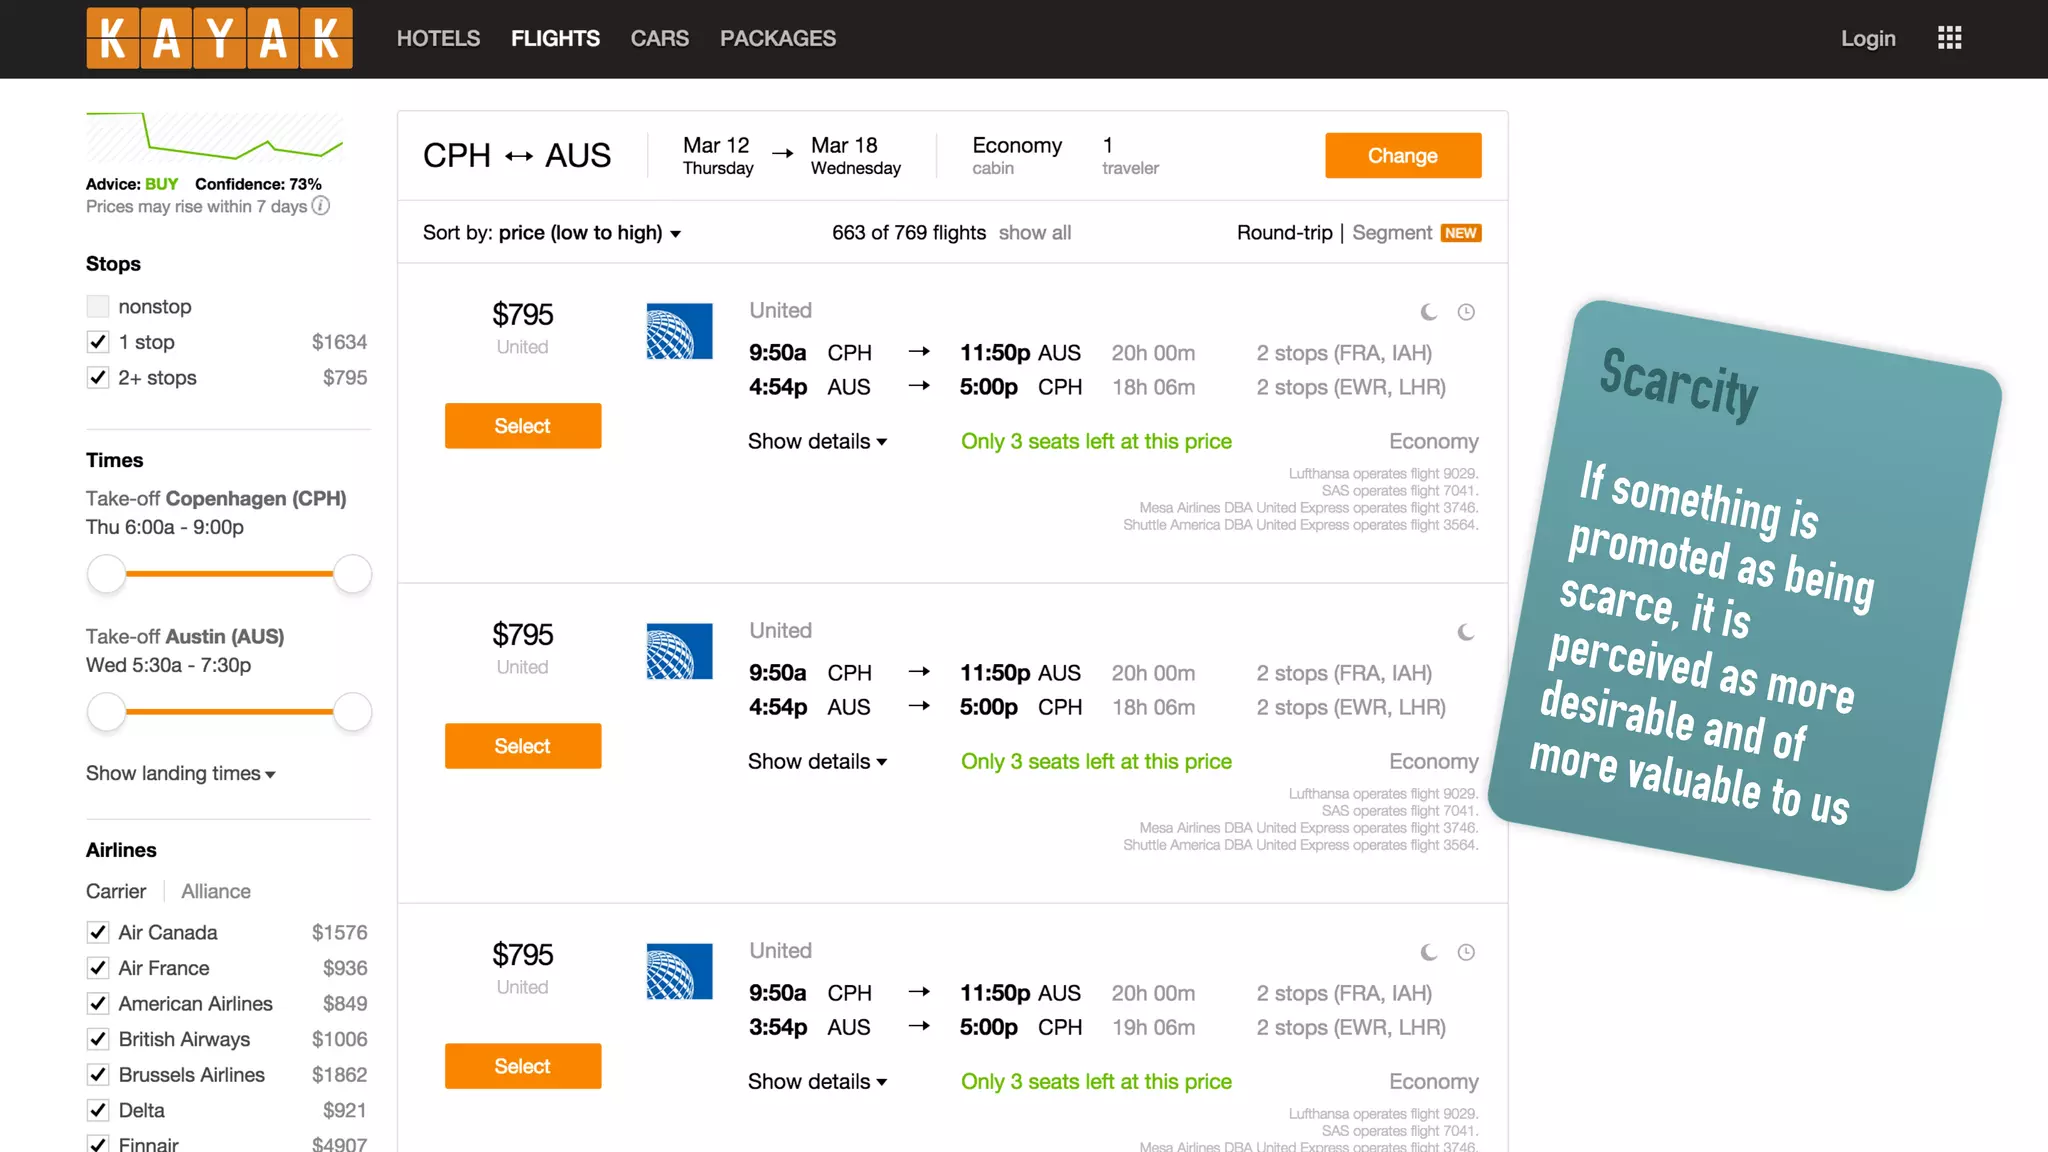Click the show all flights link

click(1034, 233)
